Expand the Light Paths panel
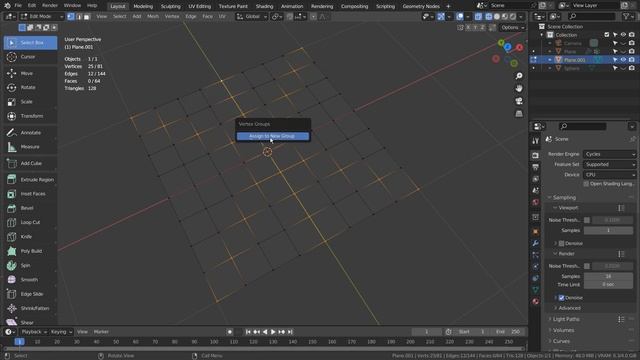The height and width of the screenshot is (360, 640). click(566, 319)
